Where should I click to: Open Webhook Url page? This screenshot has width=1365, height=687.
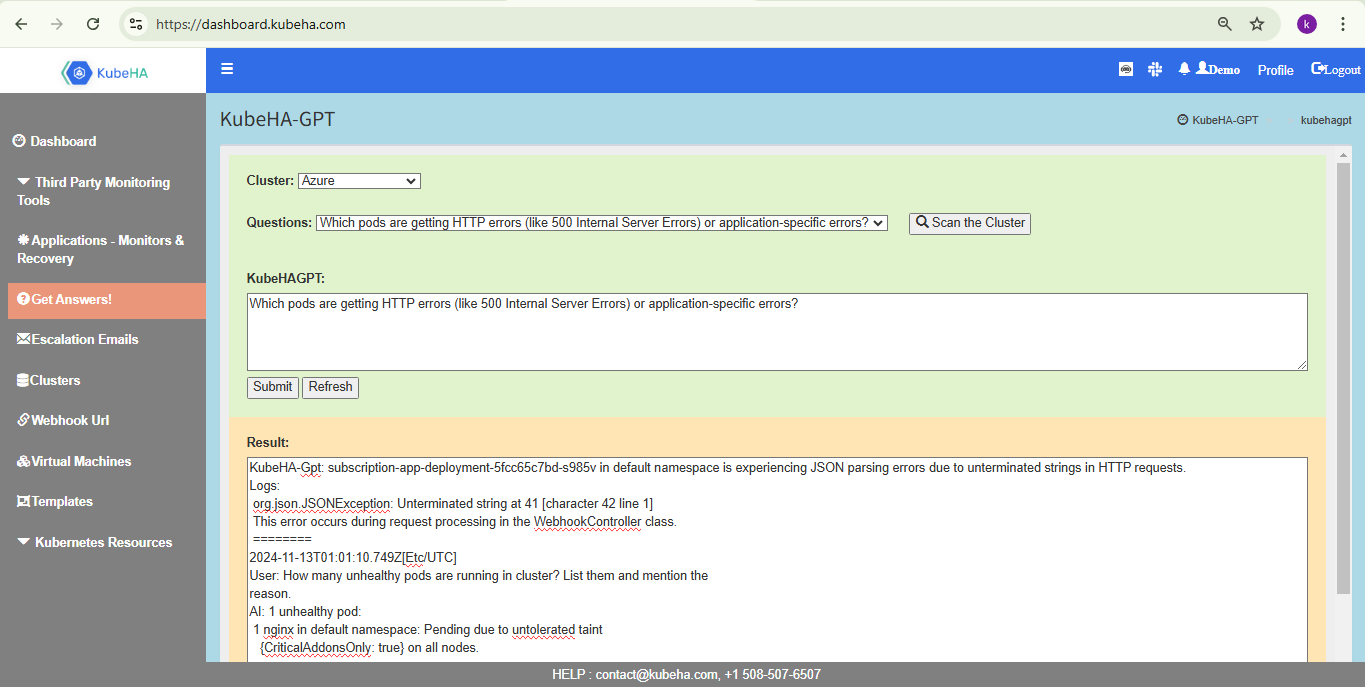[x=63, y=420]
